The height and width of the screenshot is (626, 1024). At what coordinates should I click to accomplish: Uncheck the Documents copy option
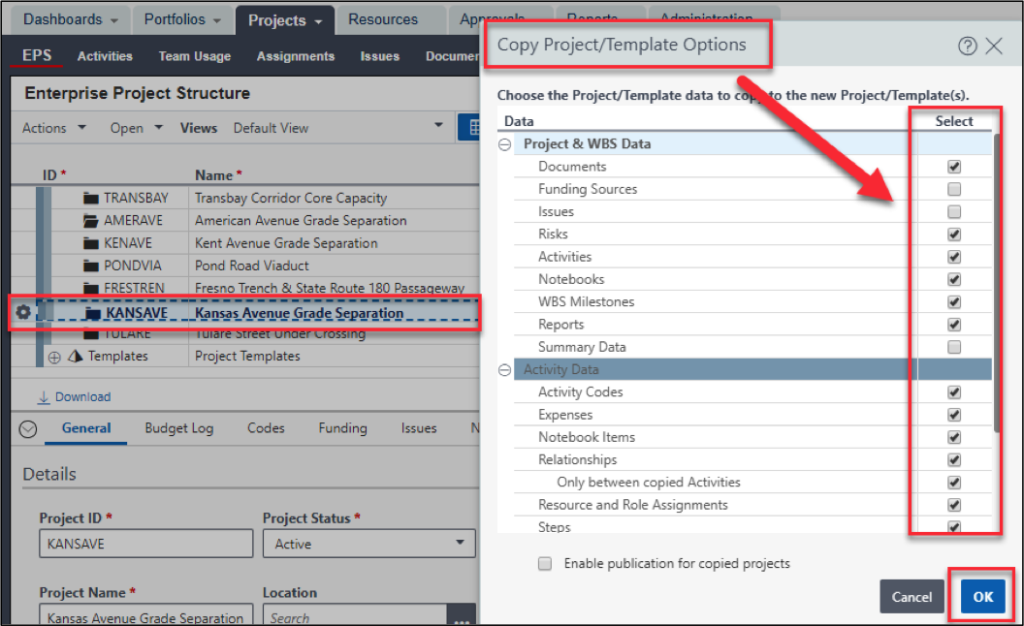[954, 166]
